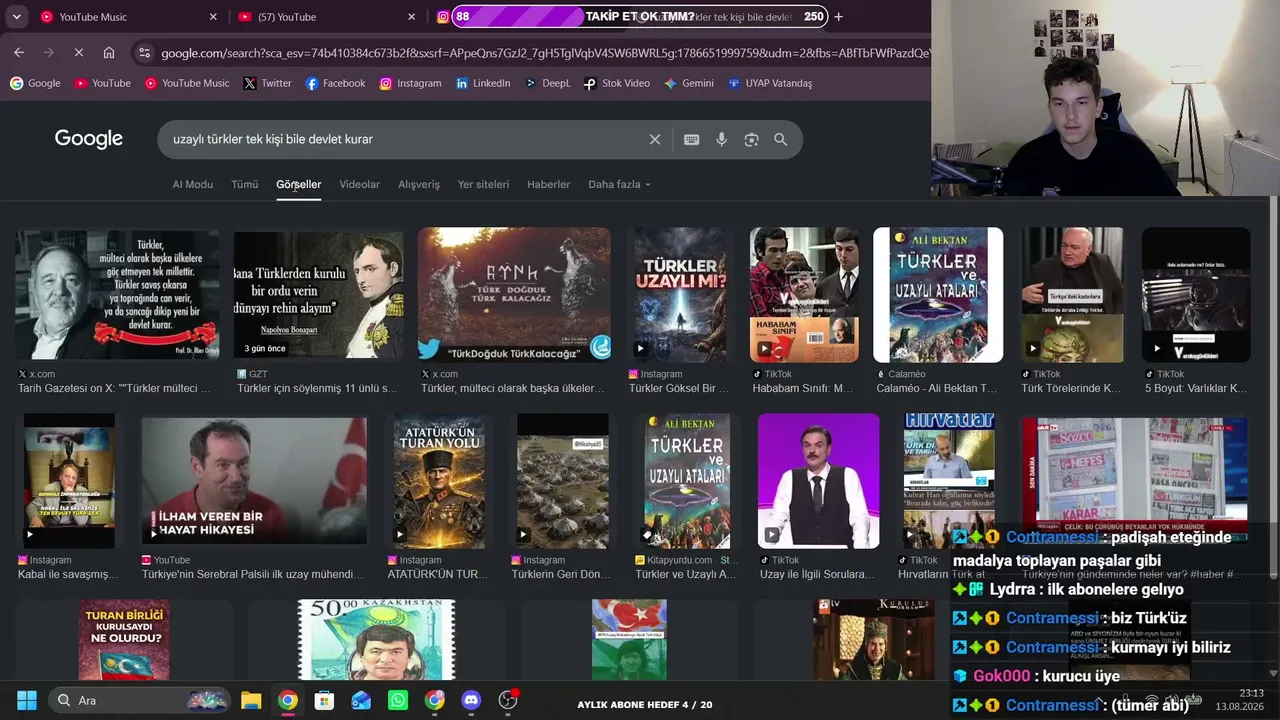The image size is (1280, 720).
Task: Expand the Daha fazla dropdown
Action: tap(619, 185)
